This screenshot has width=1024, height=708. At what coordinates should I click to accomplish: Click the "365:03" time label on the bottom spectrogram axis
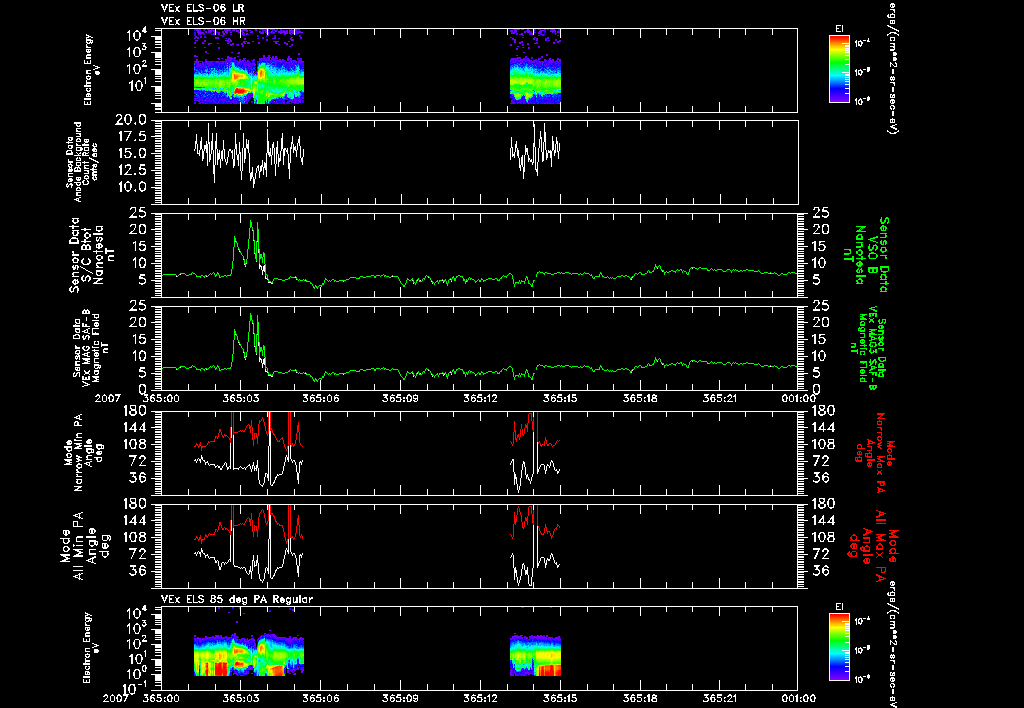[x=241, y=698]
